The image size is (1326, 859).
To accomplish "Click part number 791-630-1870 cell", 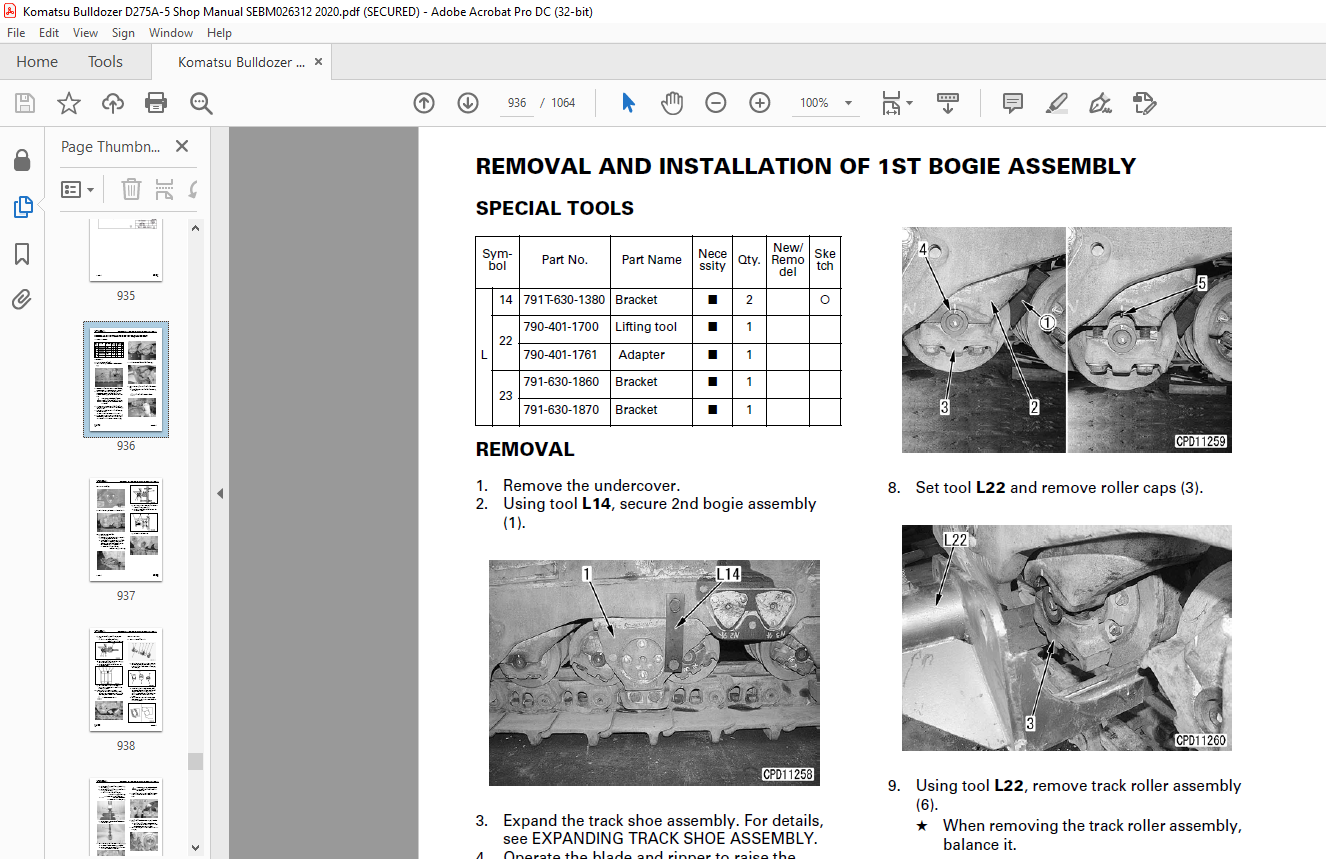I will 565,410.
